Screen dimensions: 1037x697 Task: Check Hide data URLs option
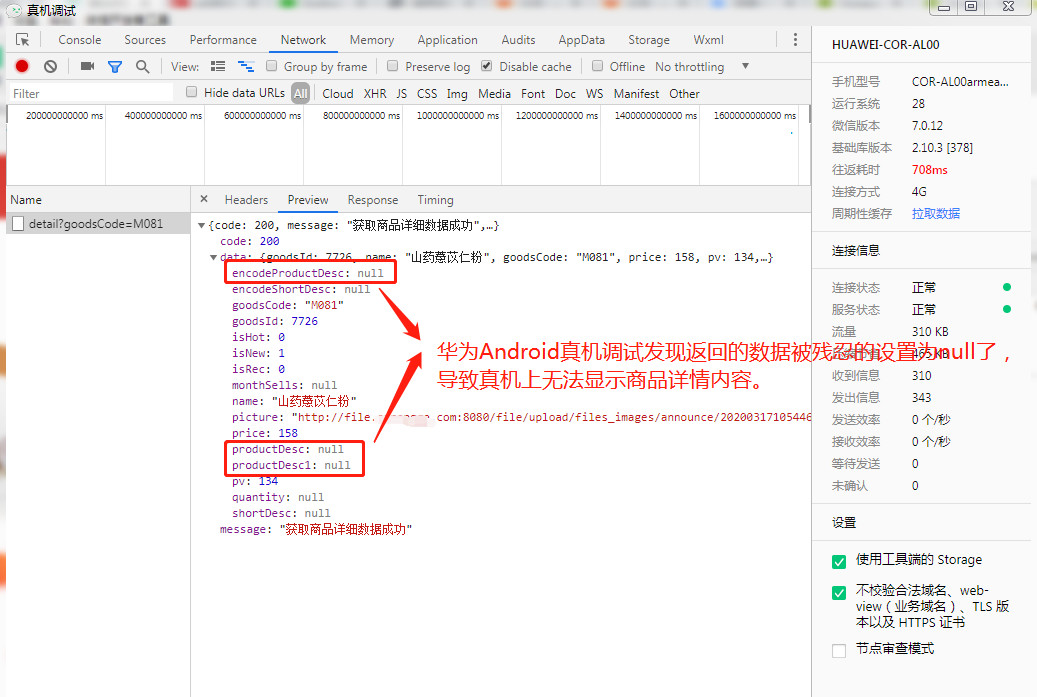(191, 92)
